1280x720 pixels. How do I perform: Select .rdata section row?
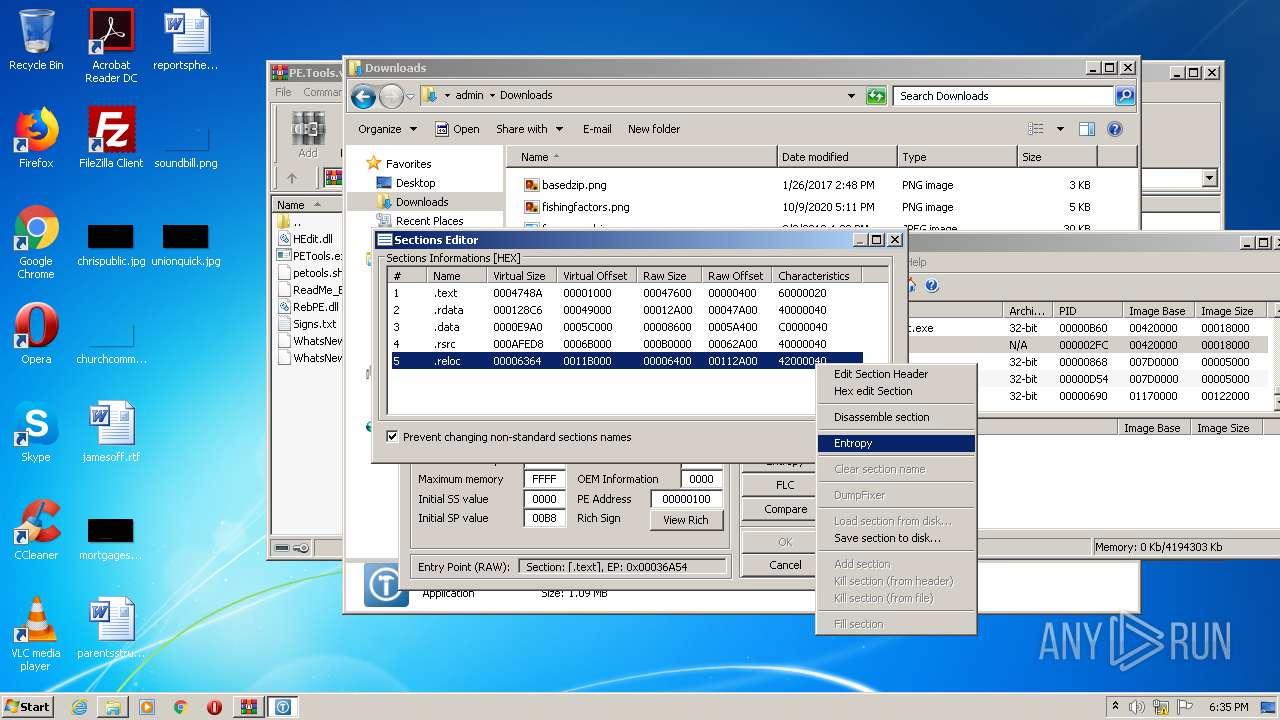pyautogui.click(x=627, y=310)
